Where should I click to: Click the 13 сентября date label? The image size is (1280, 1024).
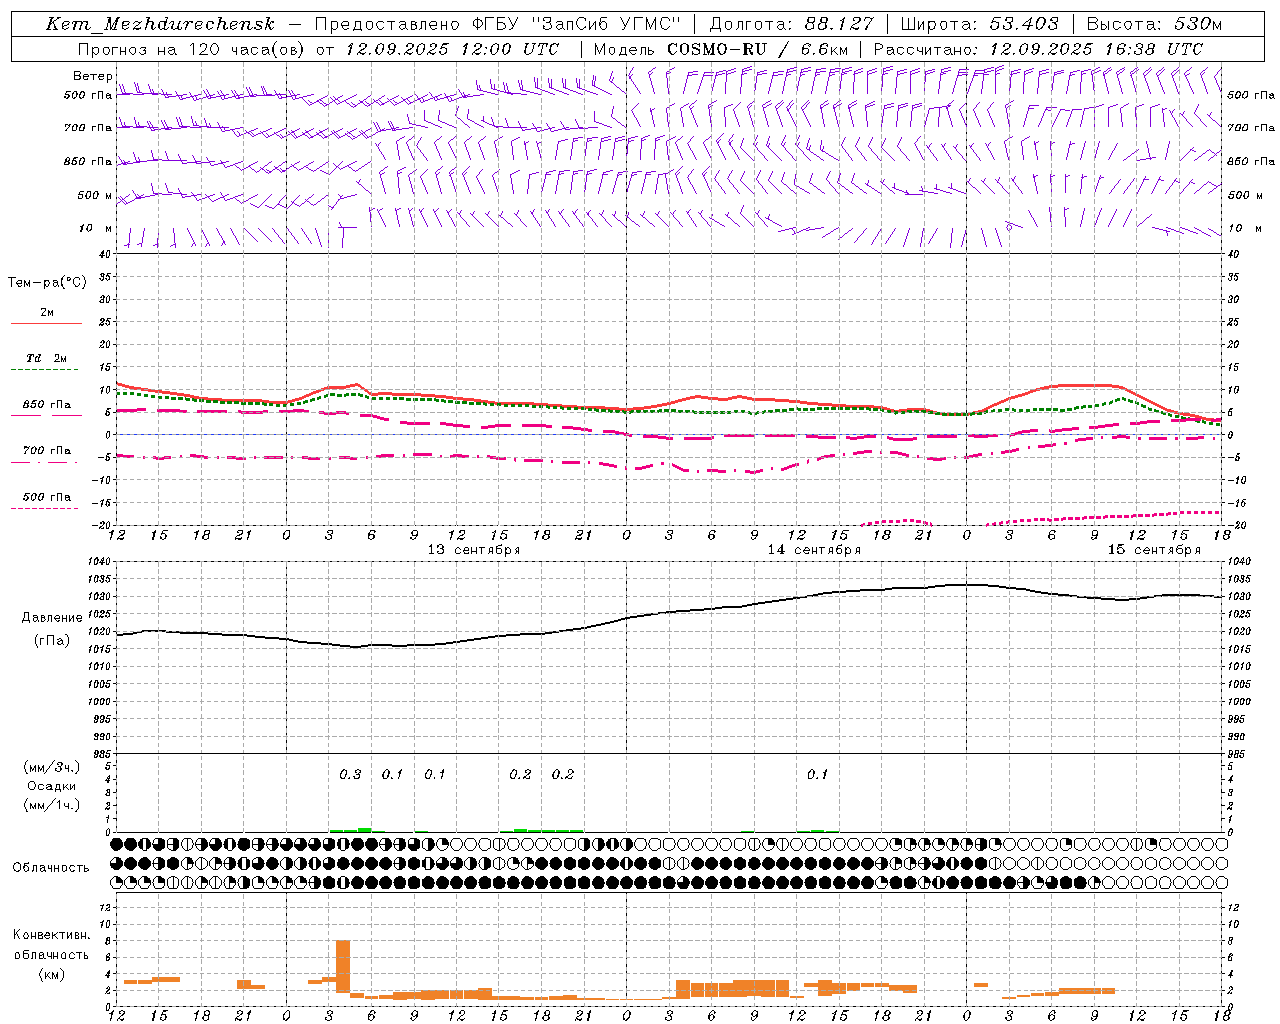(474, 550)
